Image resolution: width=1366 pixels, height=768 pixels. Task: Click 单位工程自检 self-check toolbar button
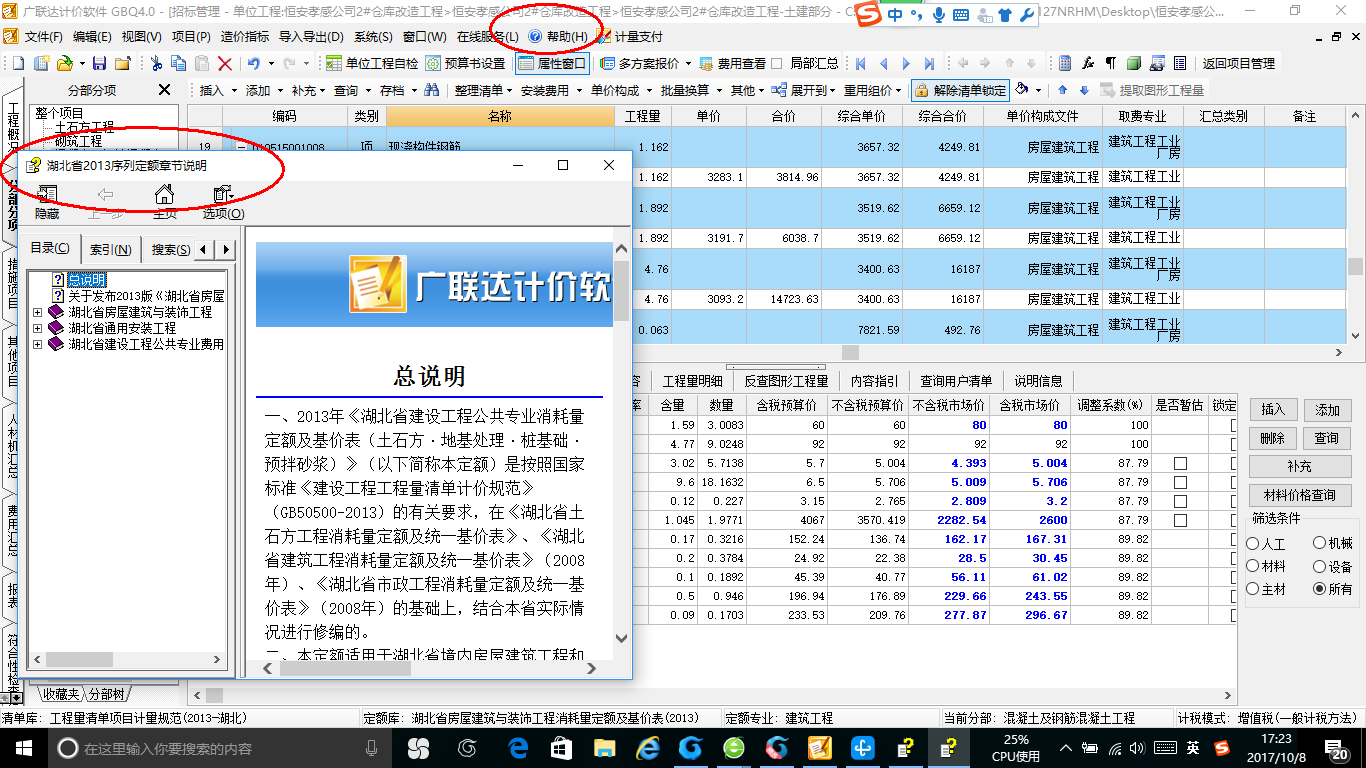(x=372, y=63)
